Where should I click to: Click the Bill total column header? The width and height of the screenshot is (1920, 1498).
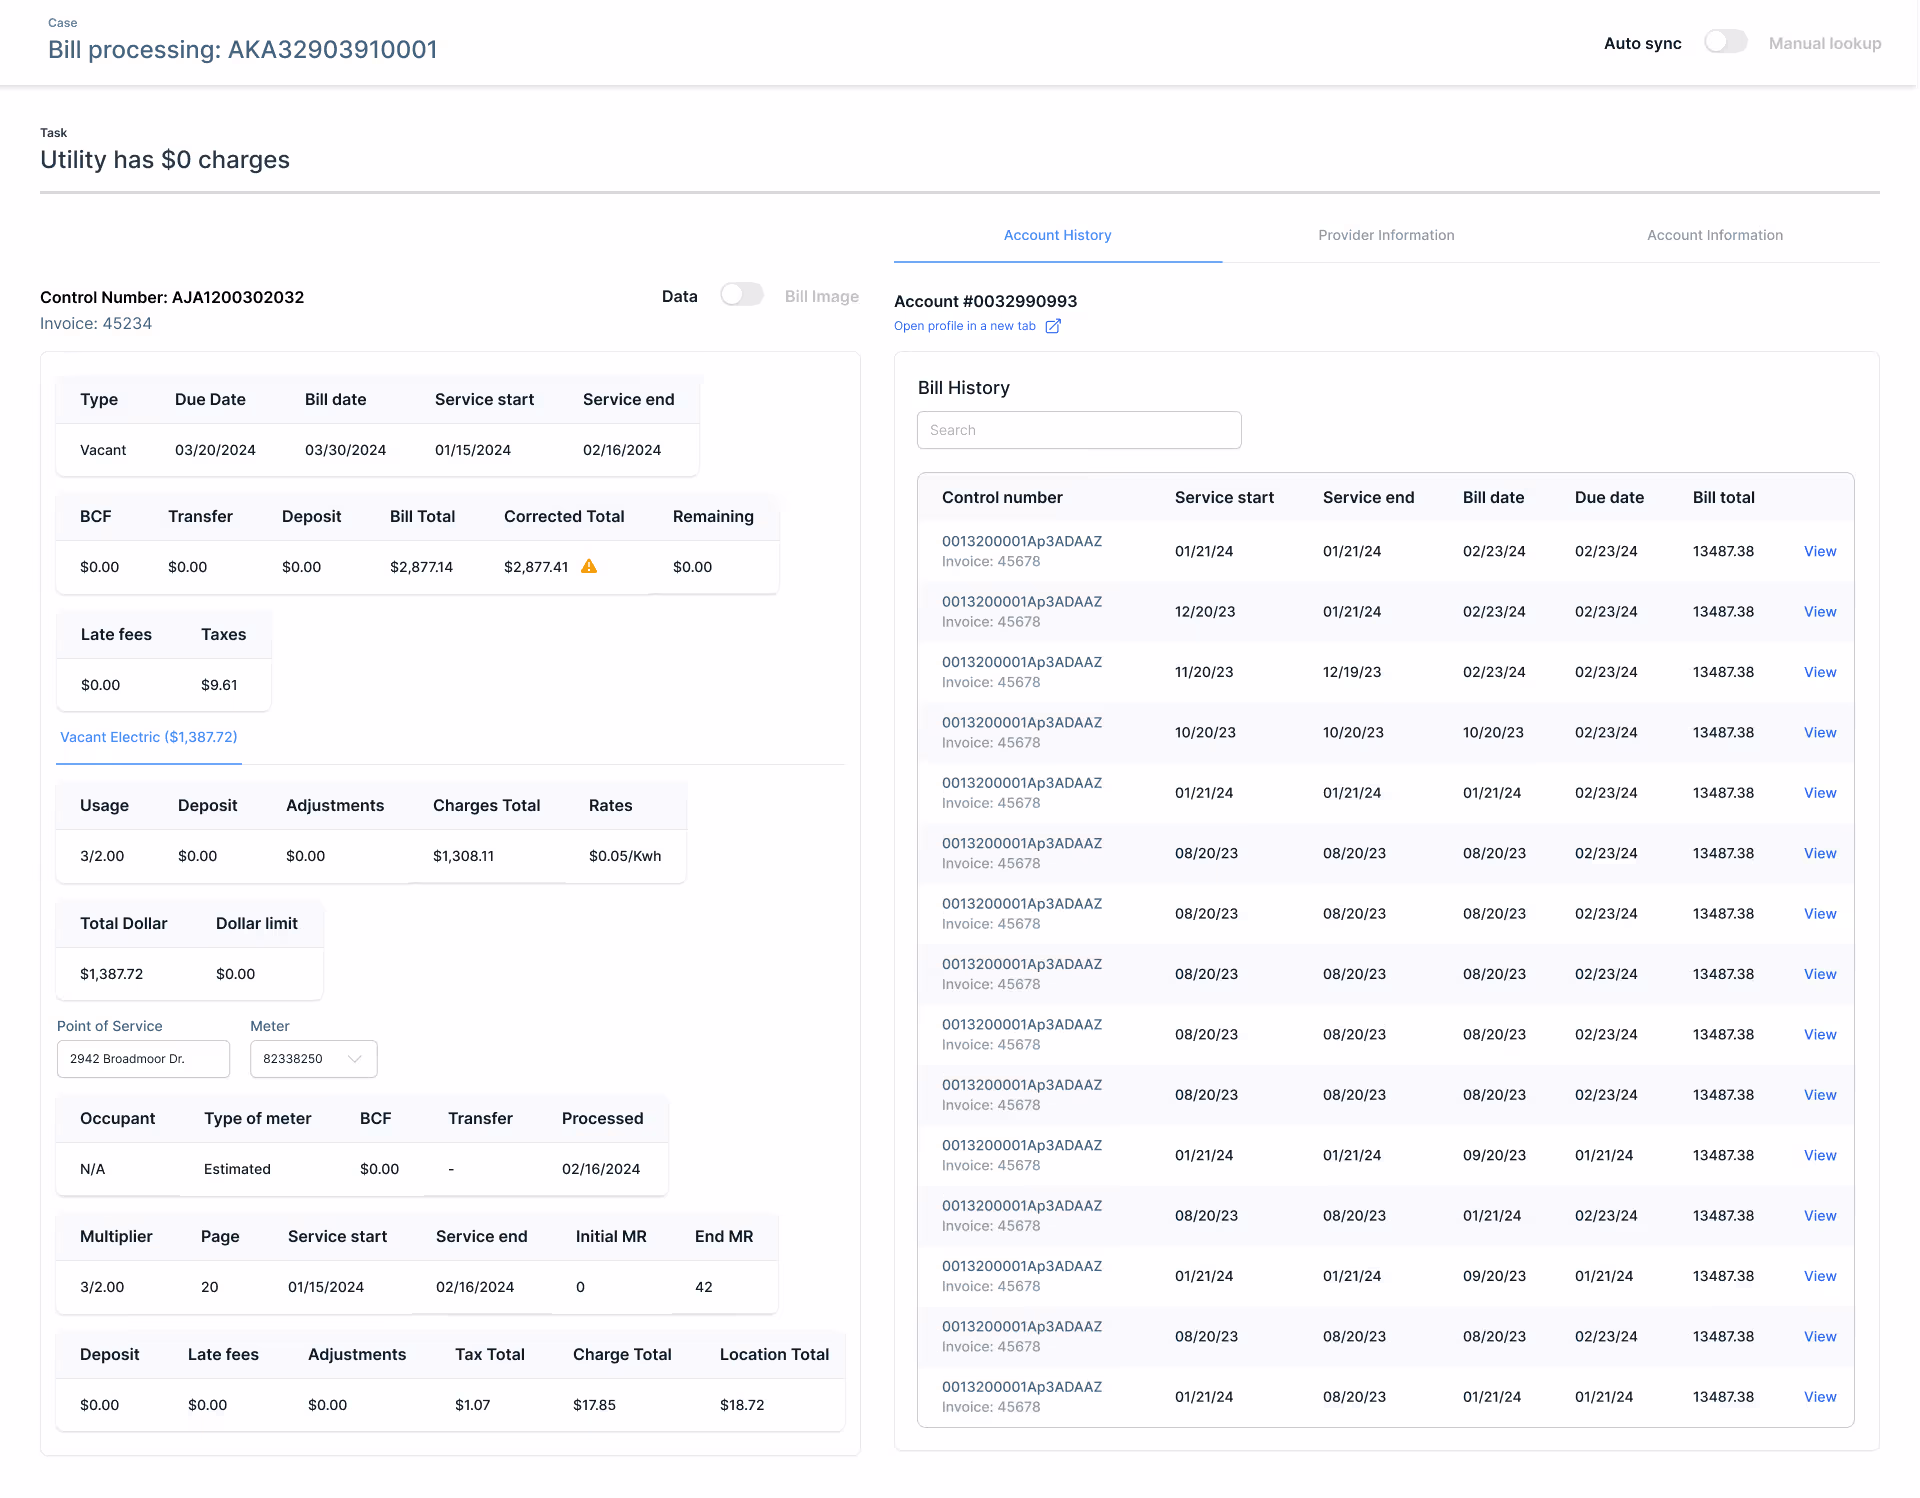pyautogui.click(x=1723, y=497)
